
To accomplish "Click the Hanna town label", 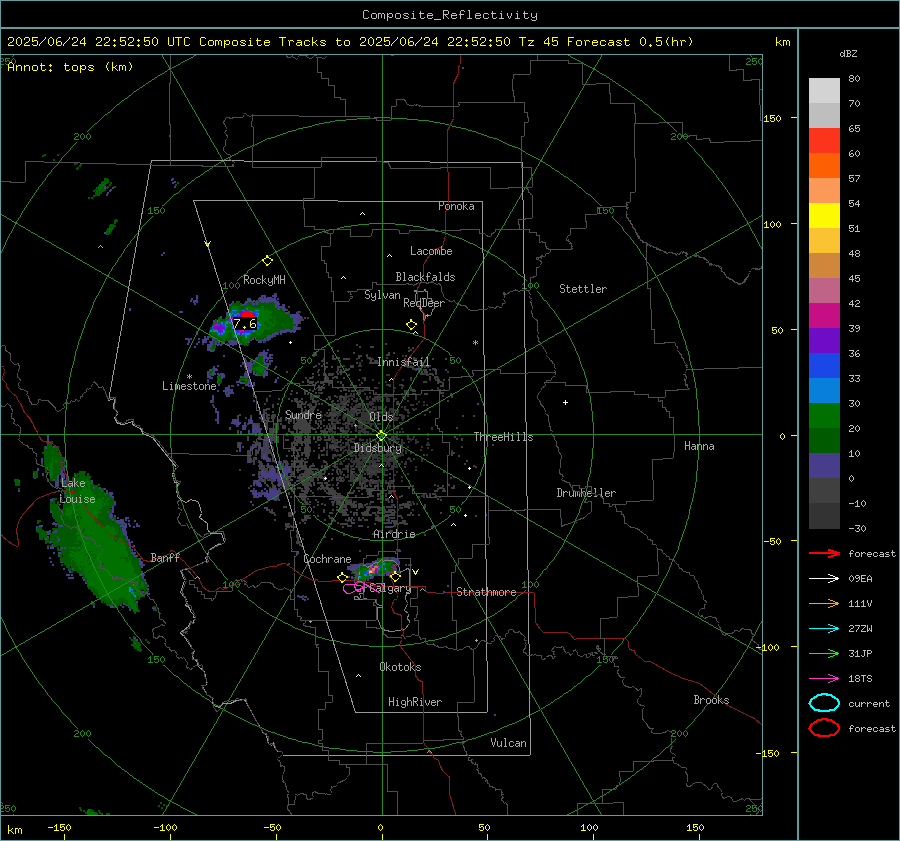I will (x=699, y=446).
